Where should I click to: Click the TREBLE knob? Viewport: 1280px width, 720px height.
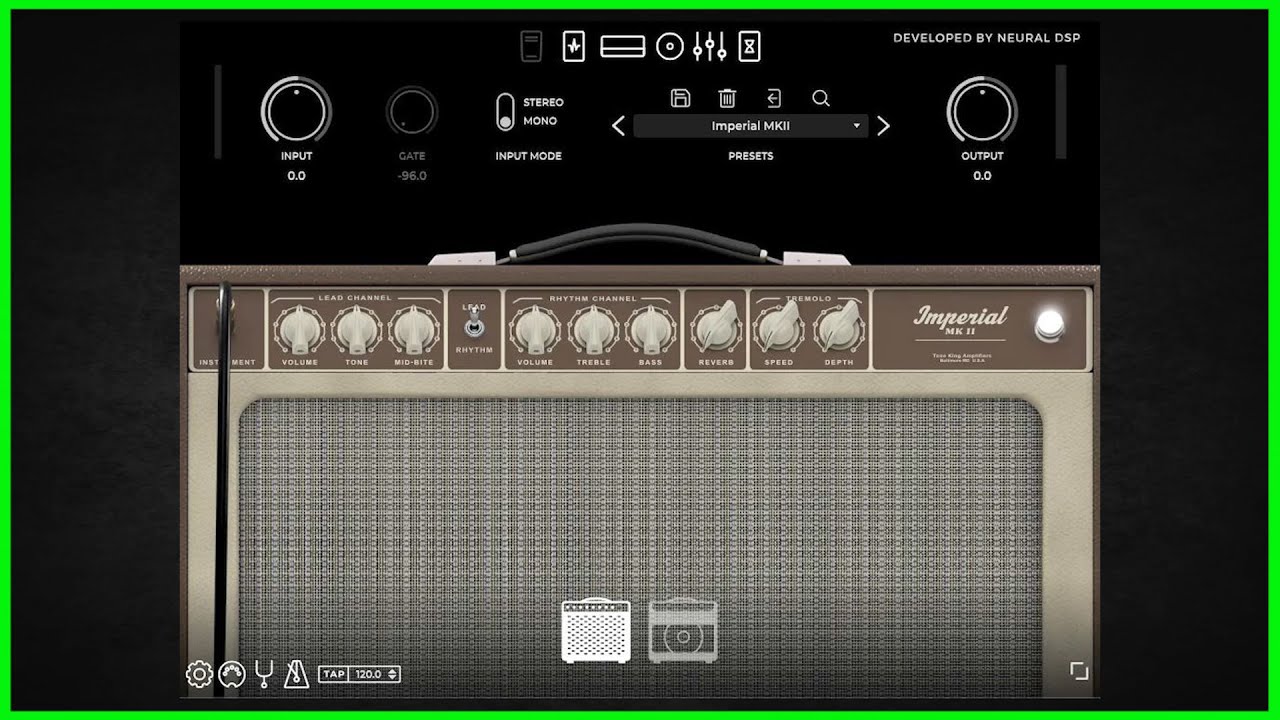593,329
